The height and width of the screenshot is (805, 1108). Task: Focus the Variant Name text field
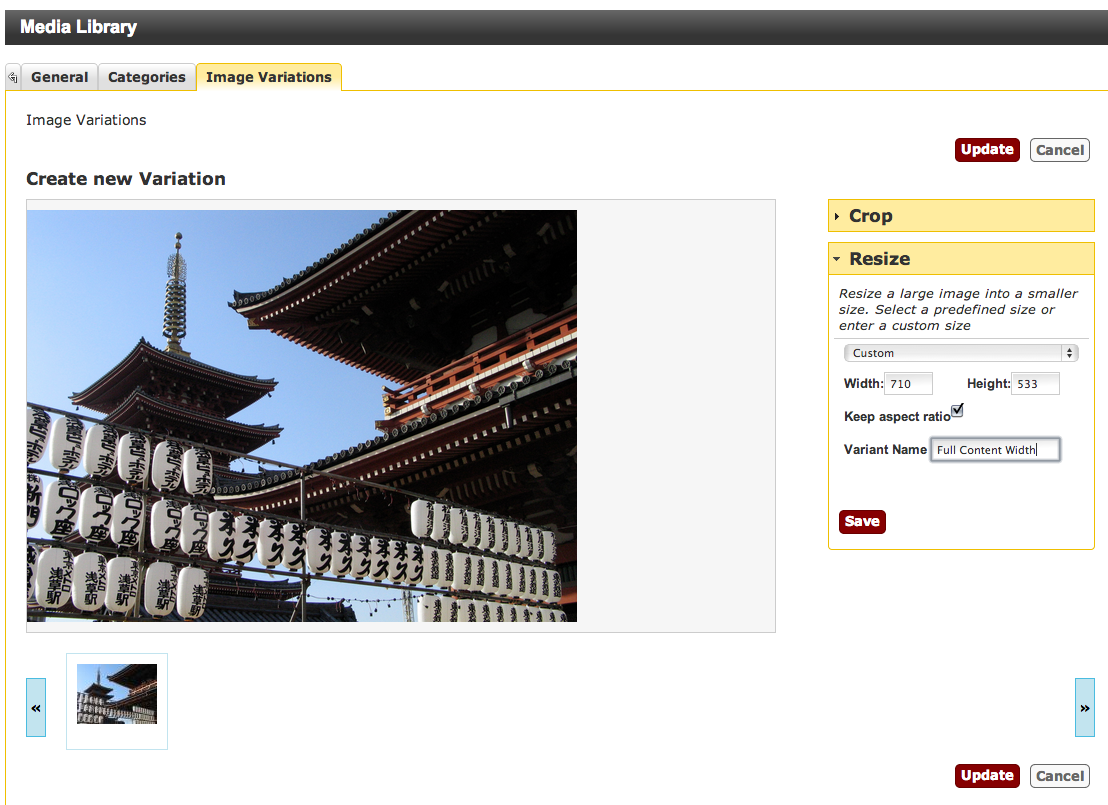tap(995, 450)
